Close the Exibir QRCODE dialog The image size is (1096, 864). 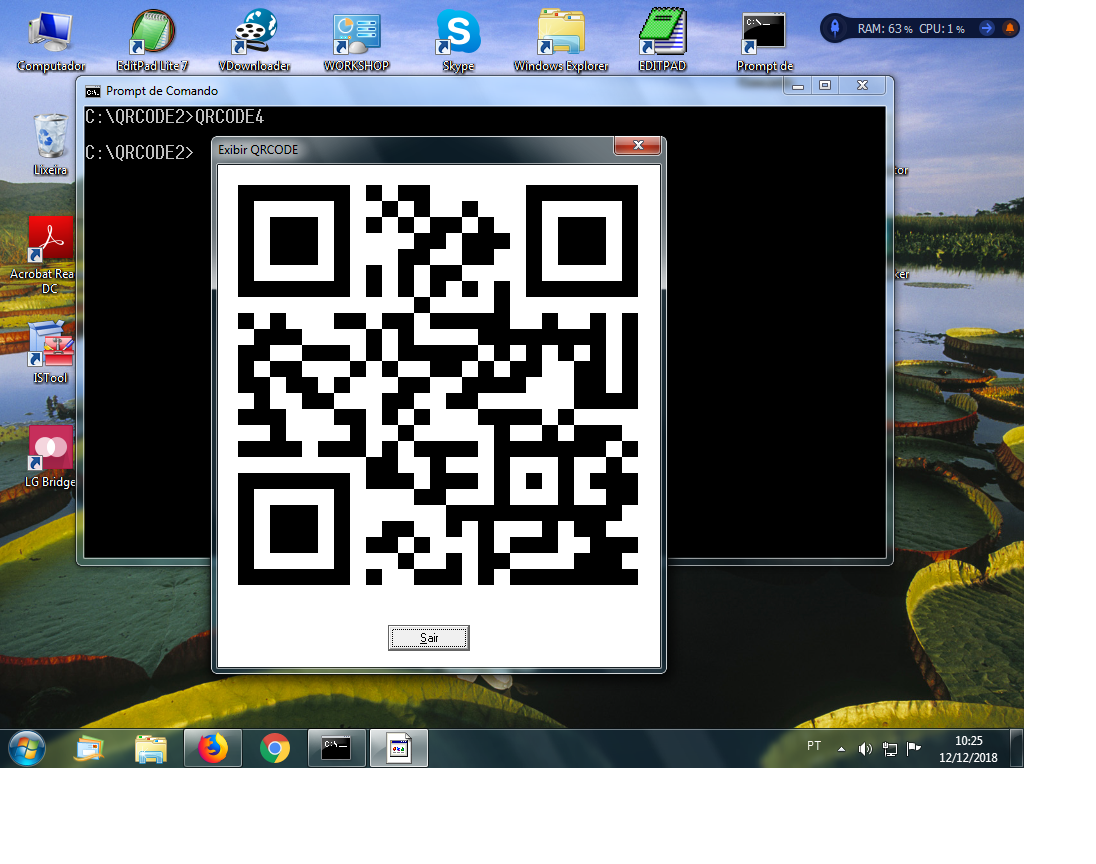click(x=637, y=145)
